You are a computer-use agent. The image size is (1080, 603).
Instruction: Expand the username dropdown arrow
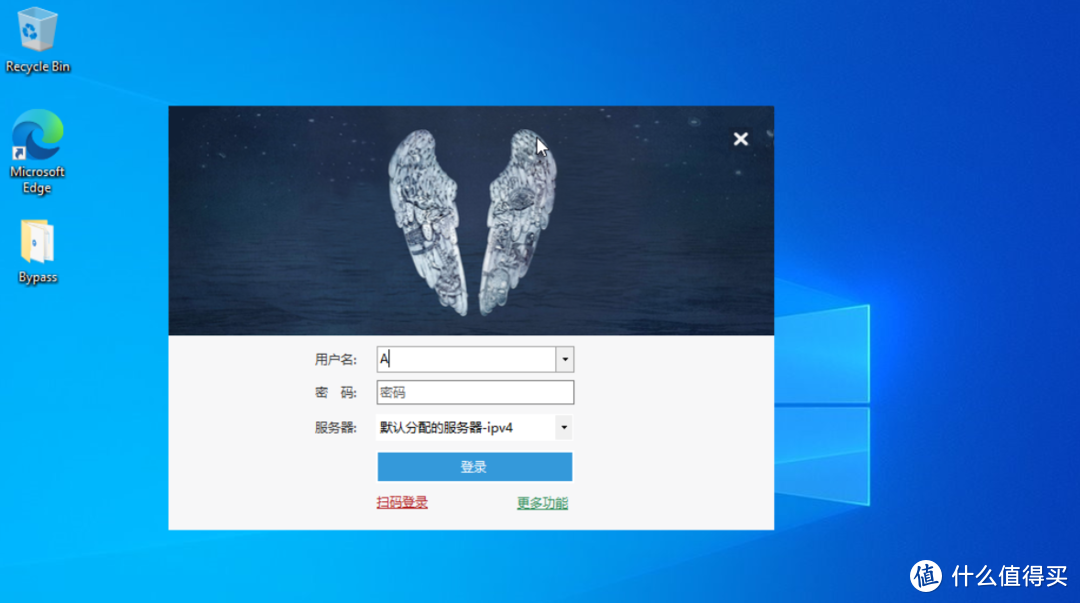point(565,359)
